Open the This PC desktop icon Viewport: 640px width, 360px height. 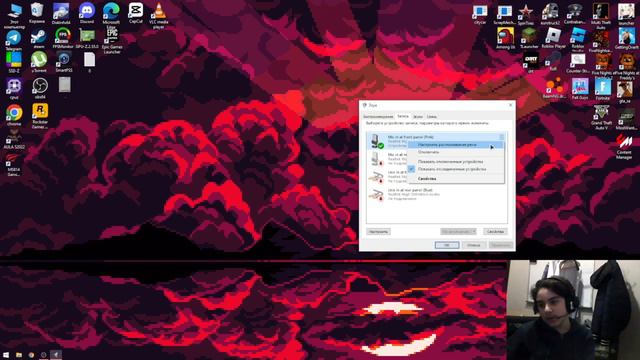[14, 16]
